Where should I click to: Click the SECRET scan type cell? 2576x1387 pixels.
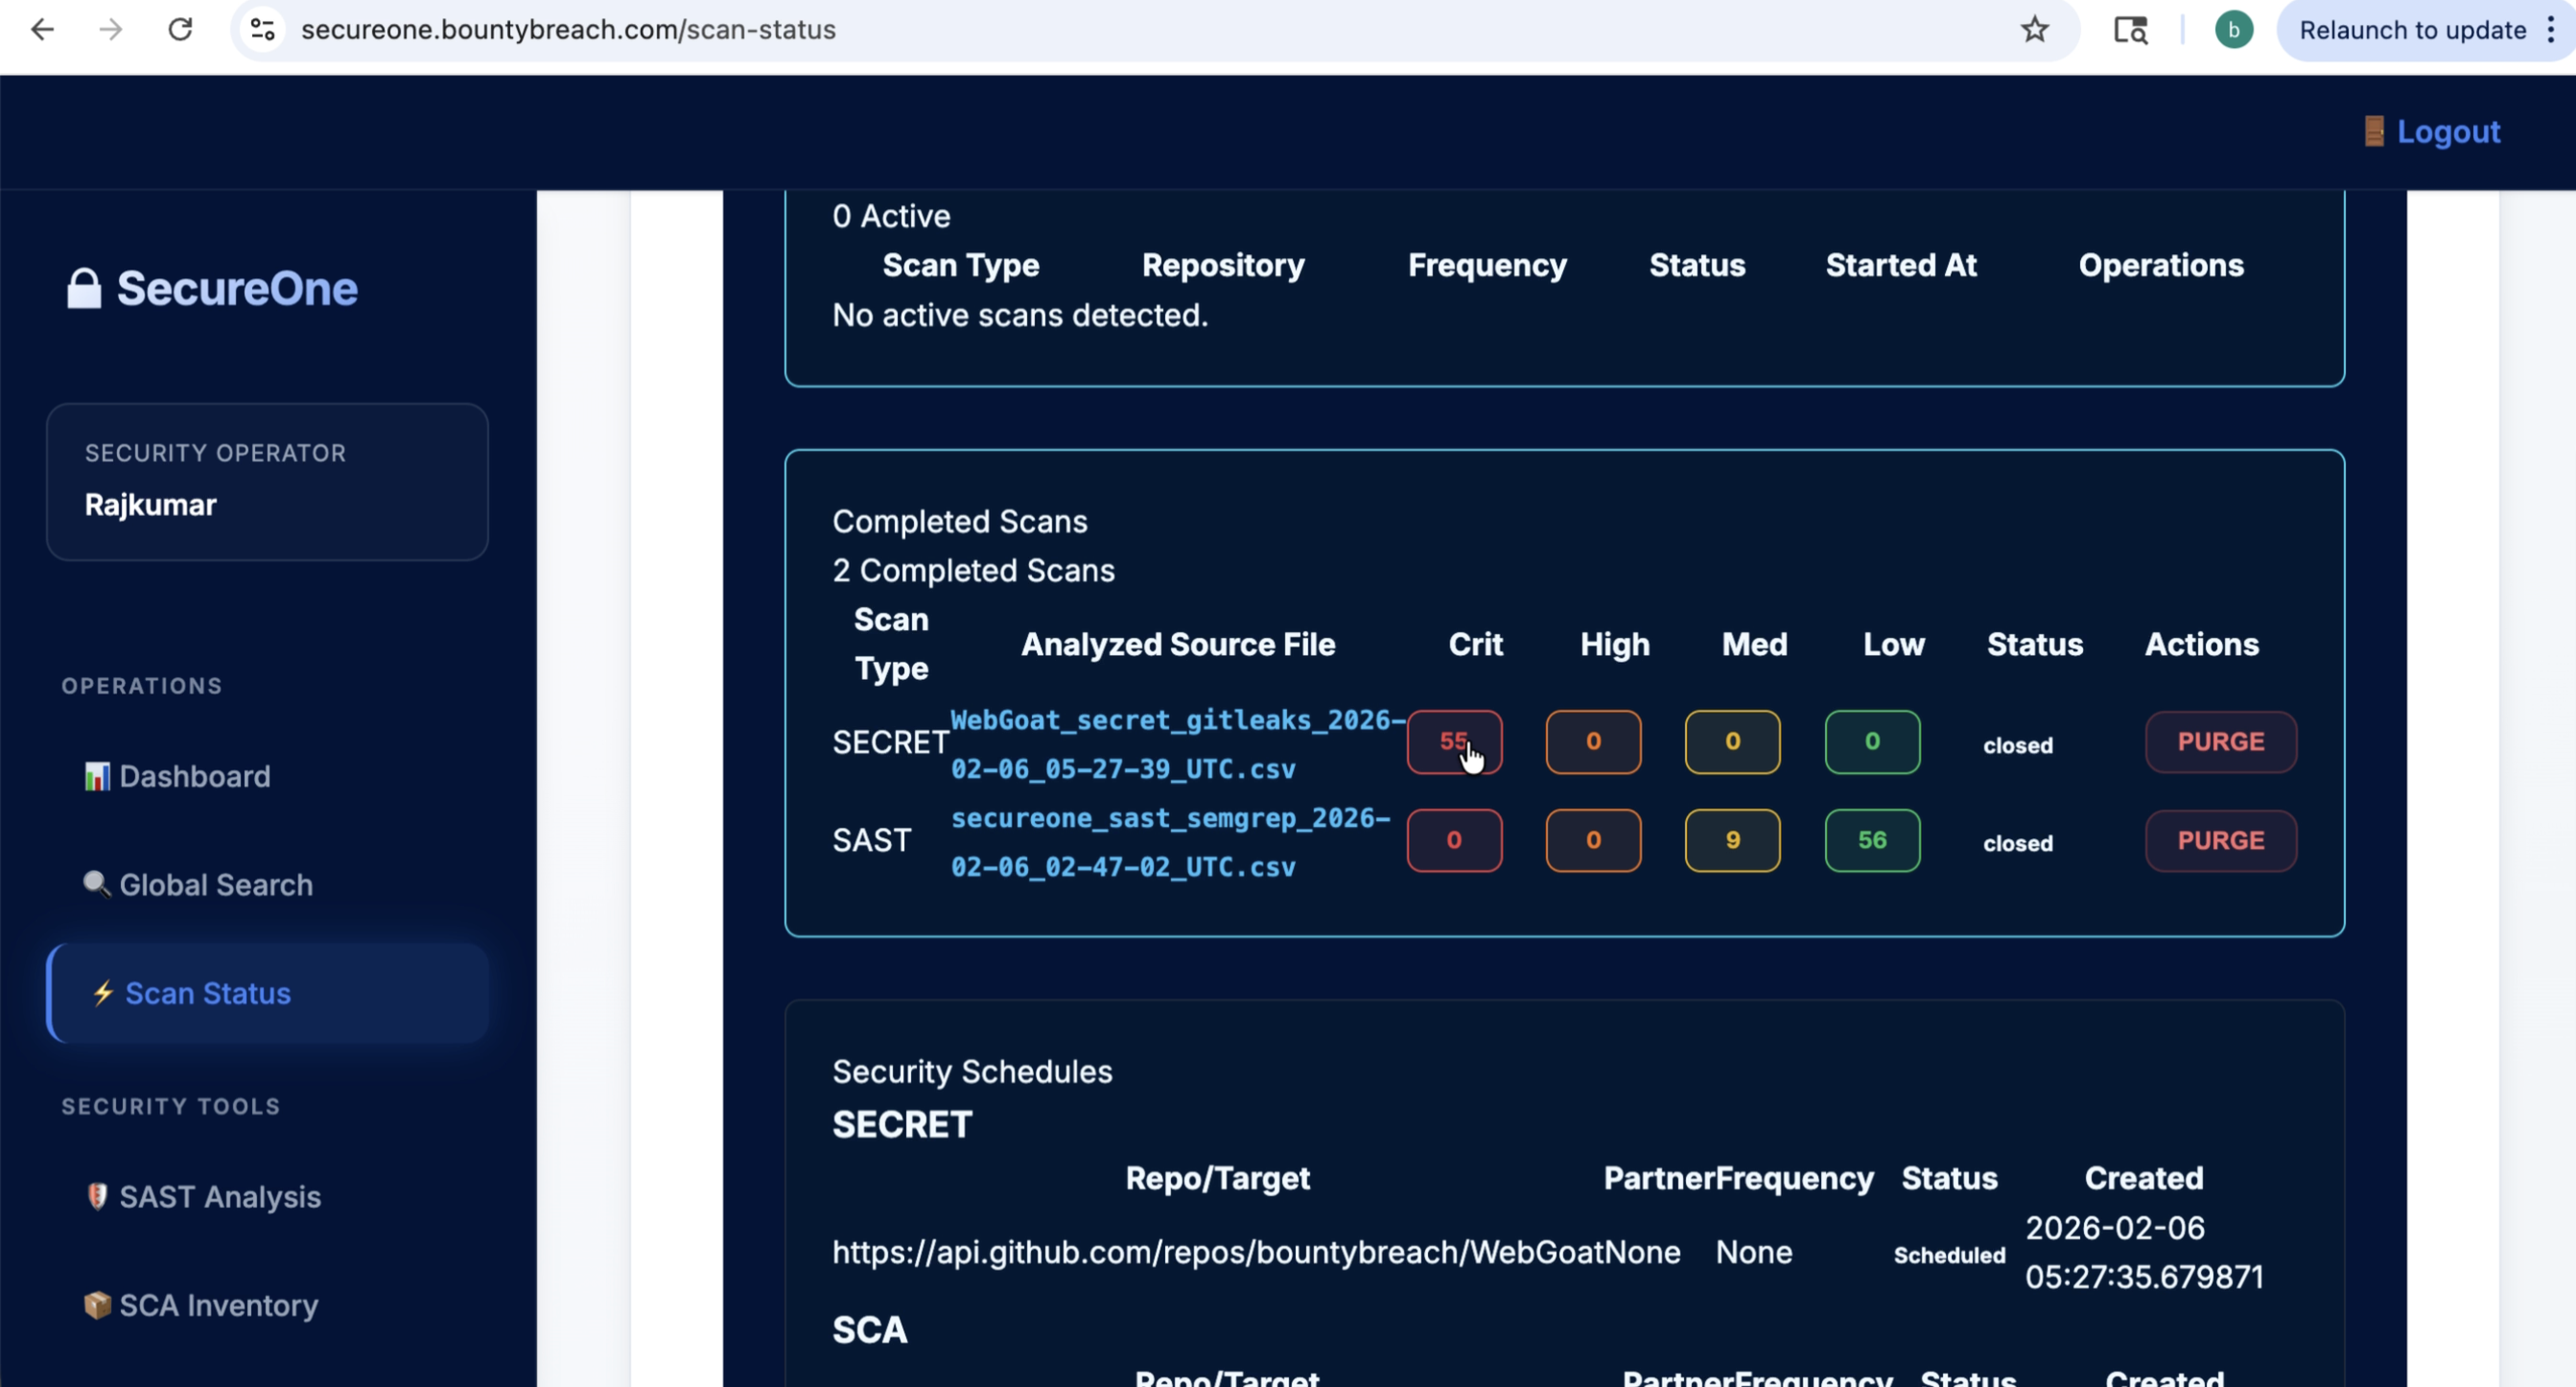point(890,742)
